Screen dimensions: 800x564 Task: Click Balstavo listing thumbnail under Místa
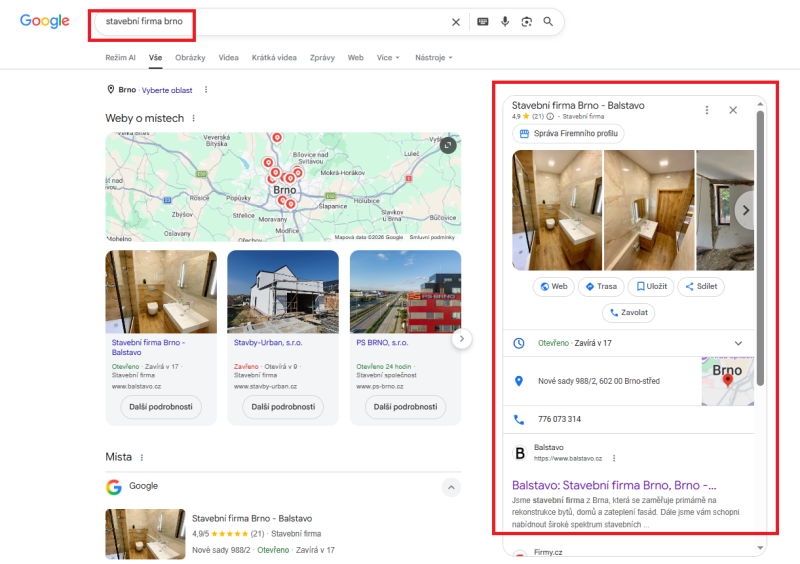(x=145, y=534)
